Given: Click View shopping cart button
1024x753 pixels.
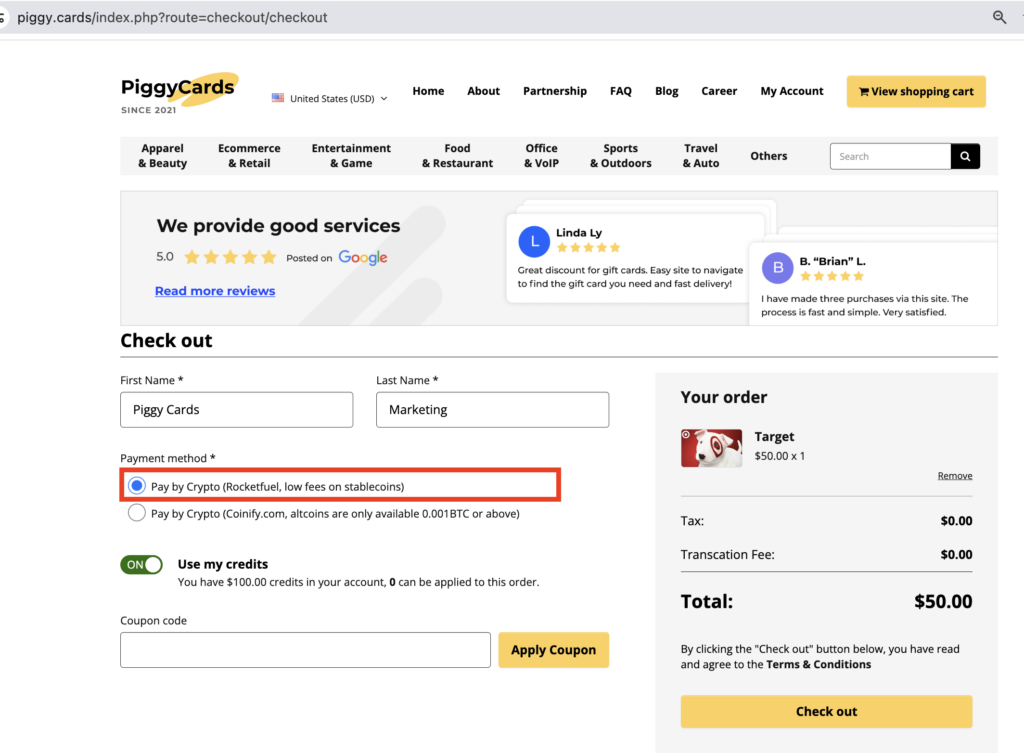Looking at the screenshot, I should (916, 91).
